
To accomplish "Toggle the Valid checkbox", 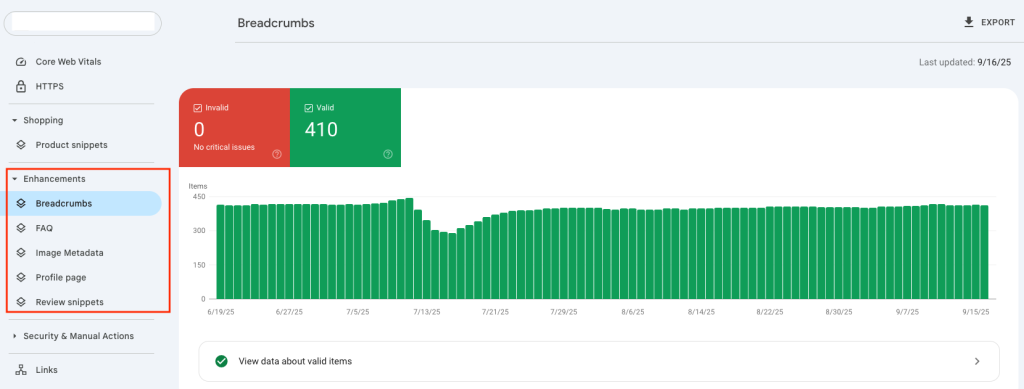I will (309, 108).
